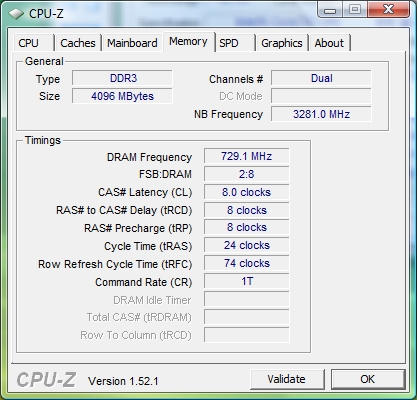Click the Validate button
Image resolution: width=417 pixels, height=400 pixels.
287,379
